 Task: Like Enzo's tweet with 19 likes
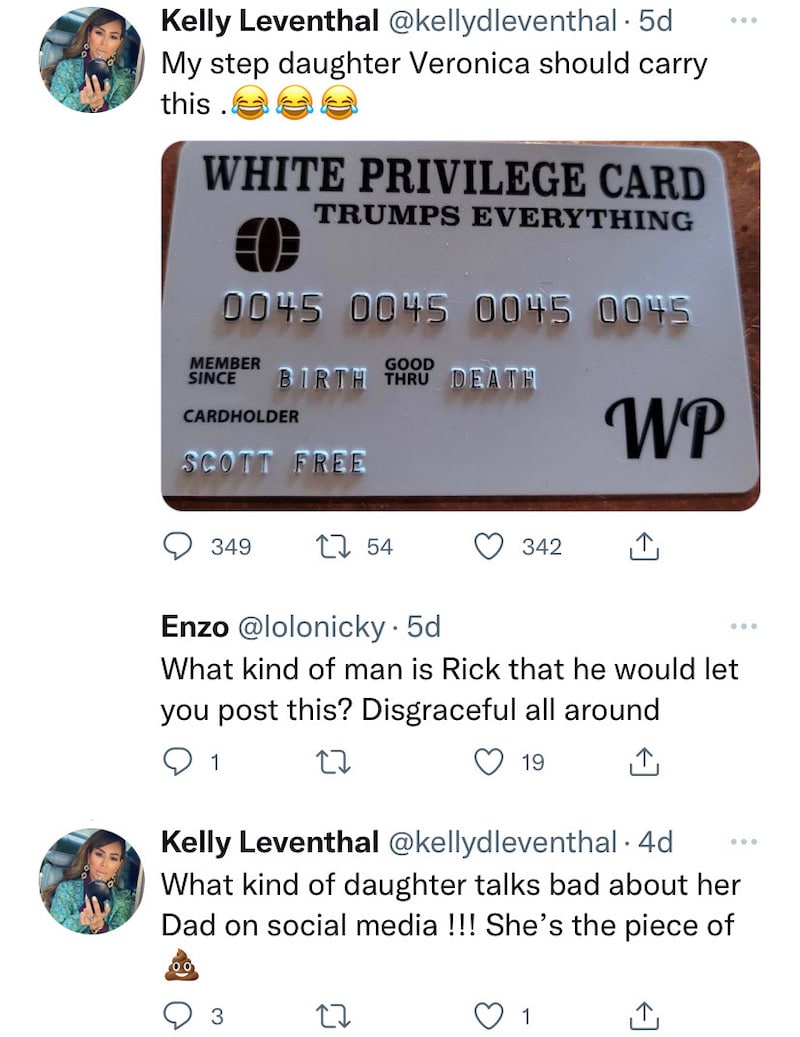[x=489, y=762]
